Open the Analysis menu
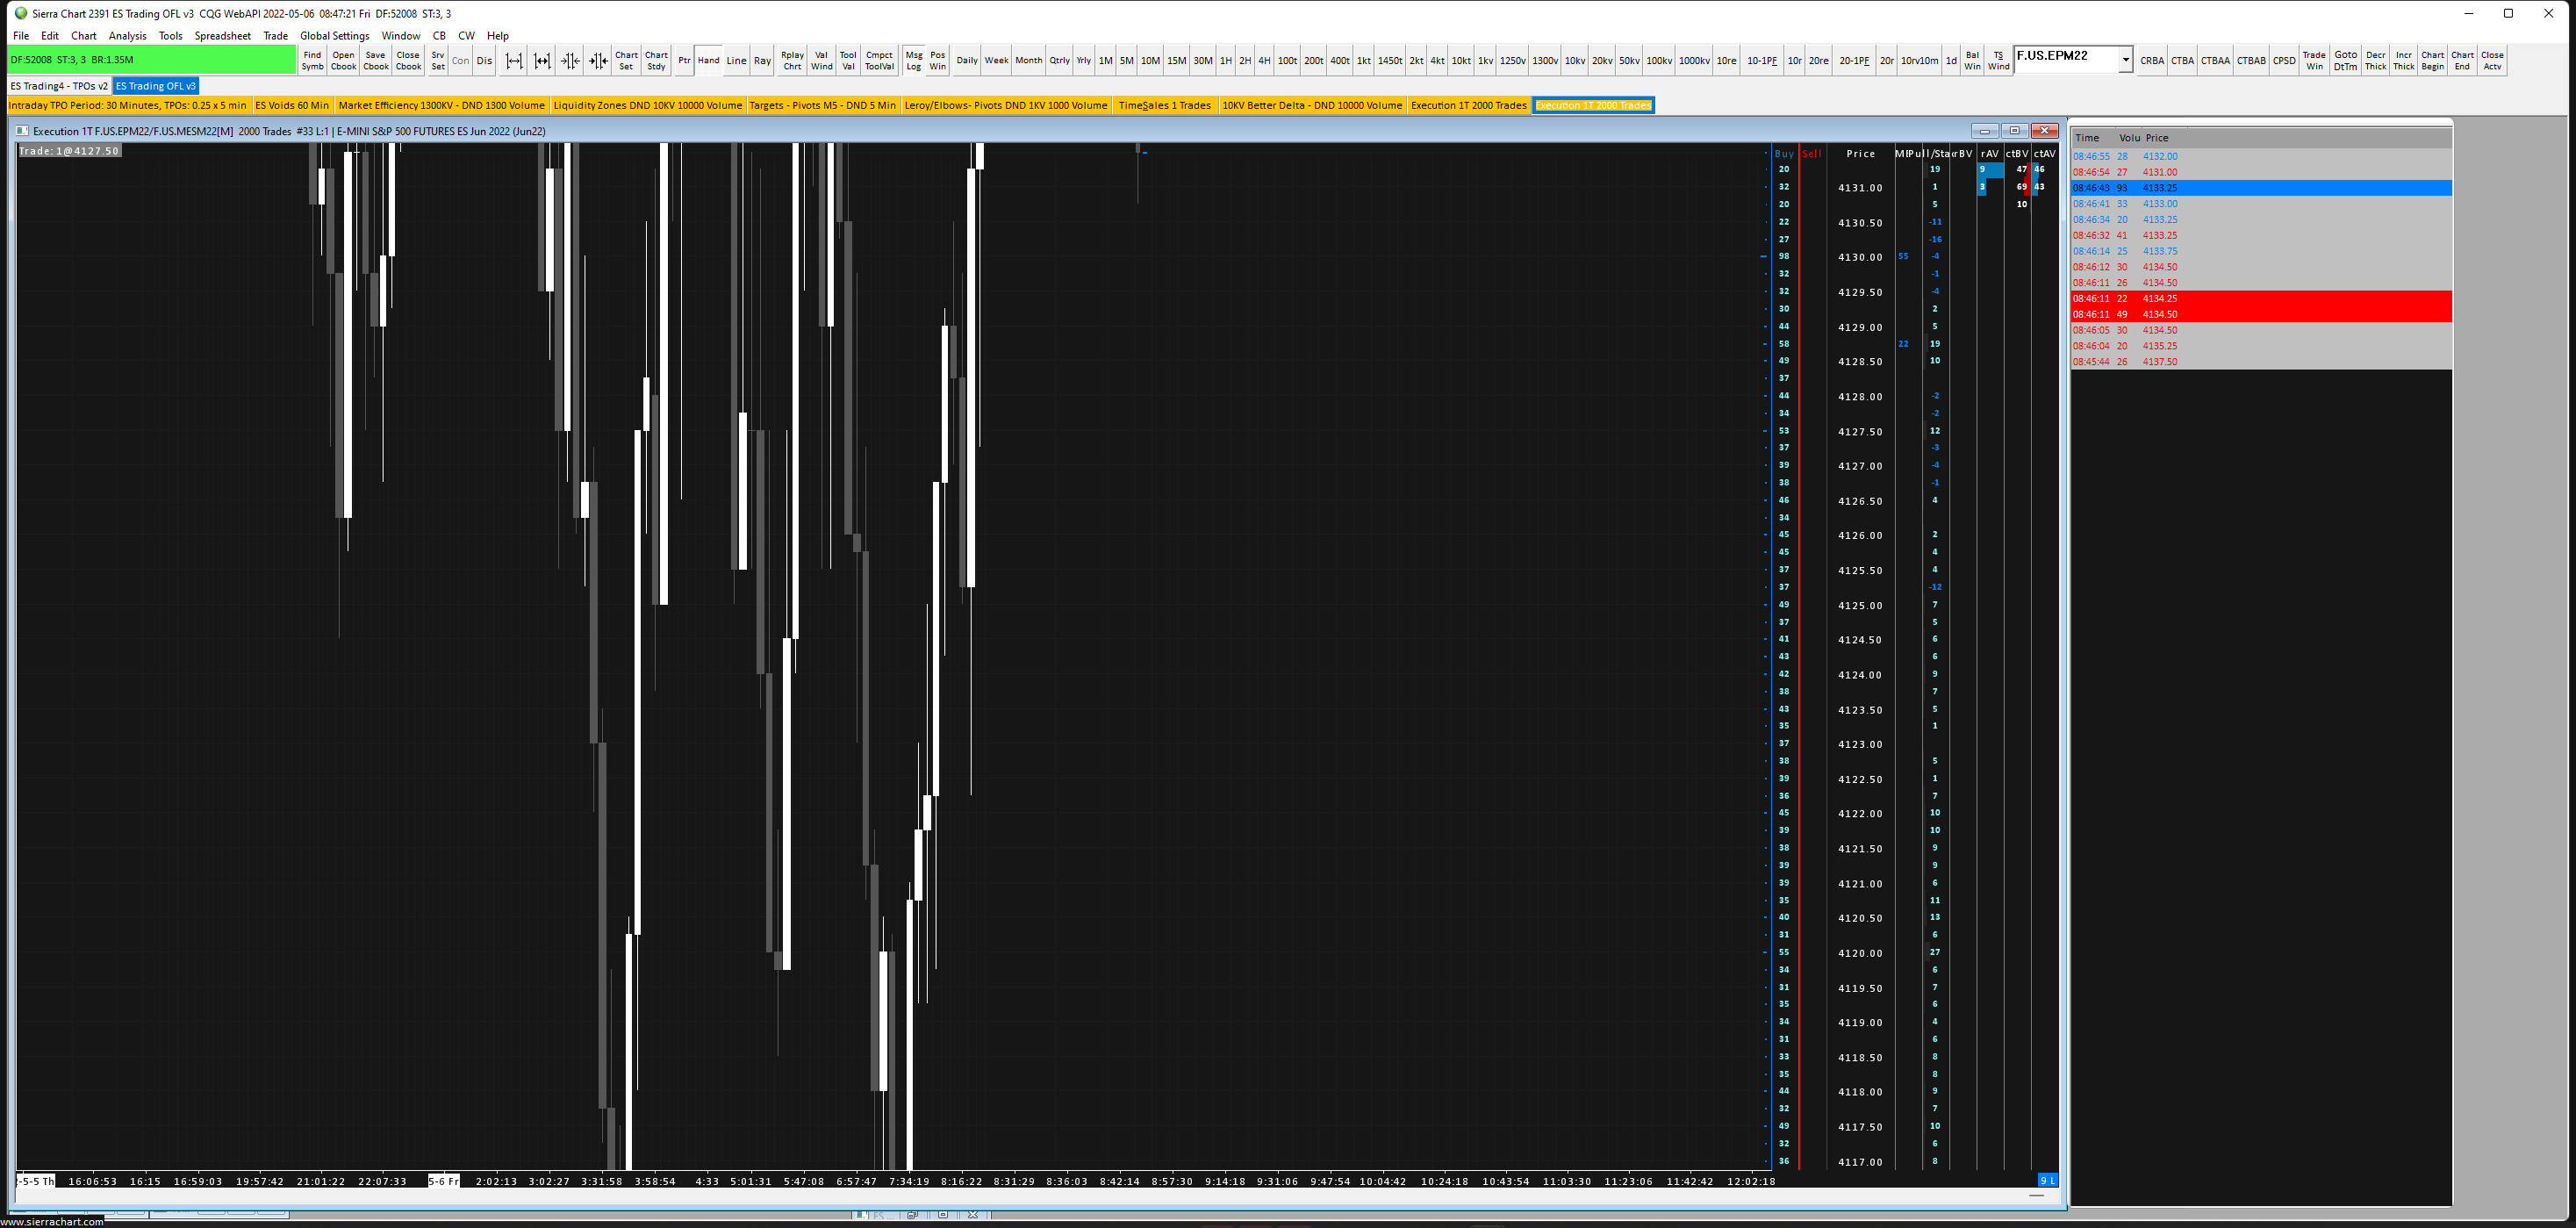2576x1228 pixels. pyautogui.click(x=127, y=36)
